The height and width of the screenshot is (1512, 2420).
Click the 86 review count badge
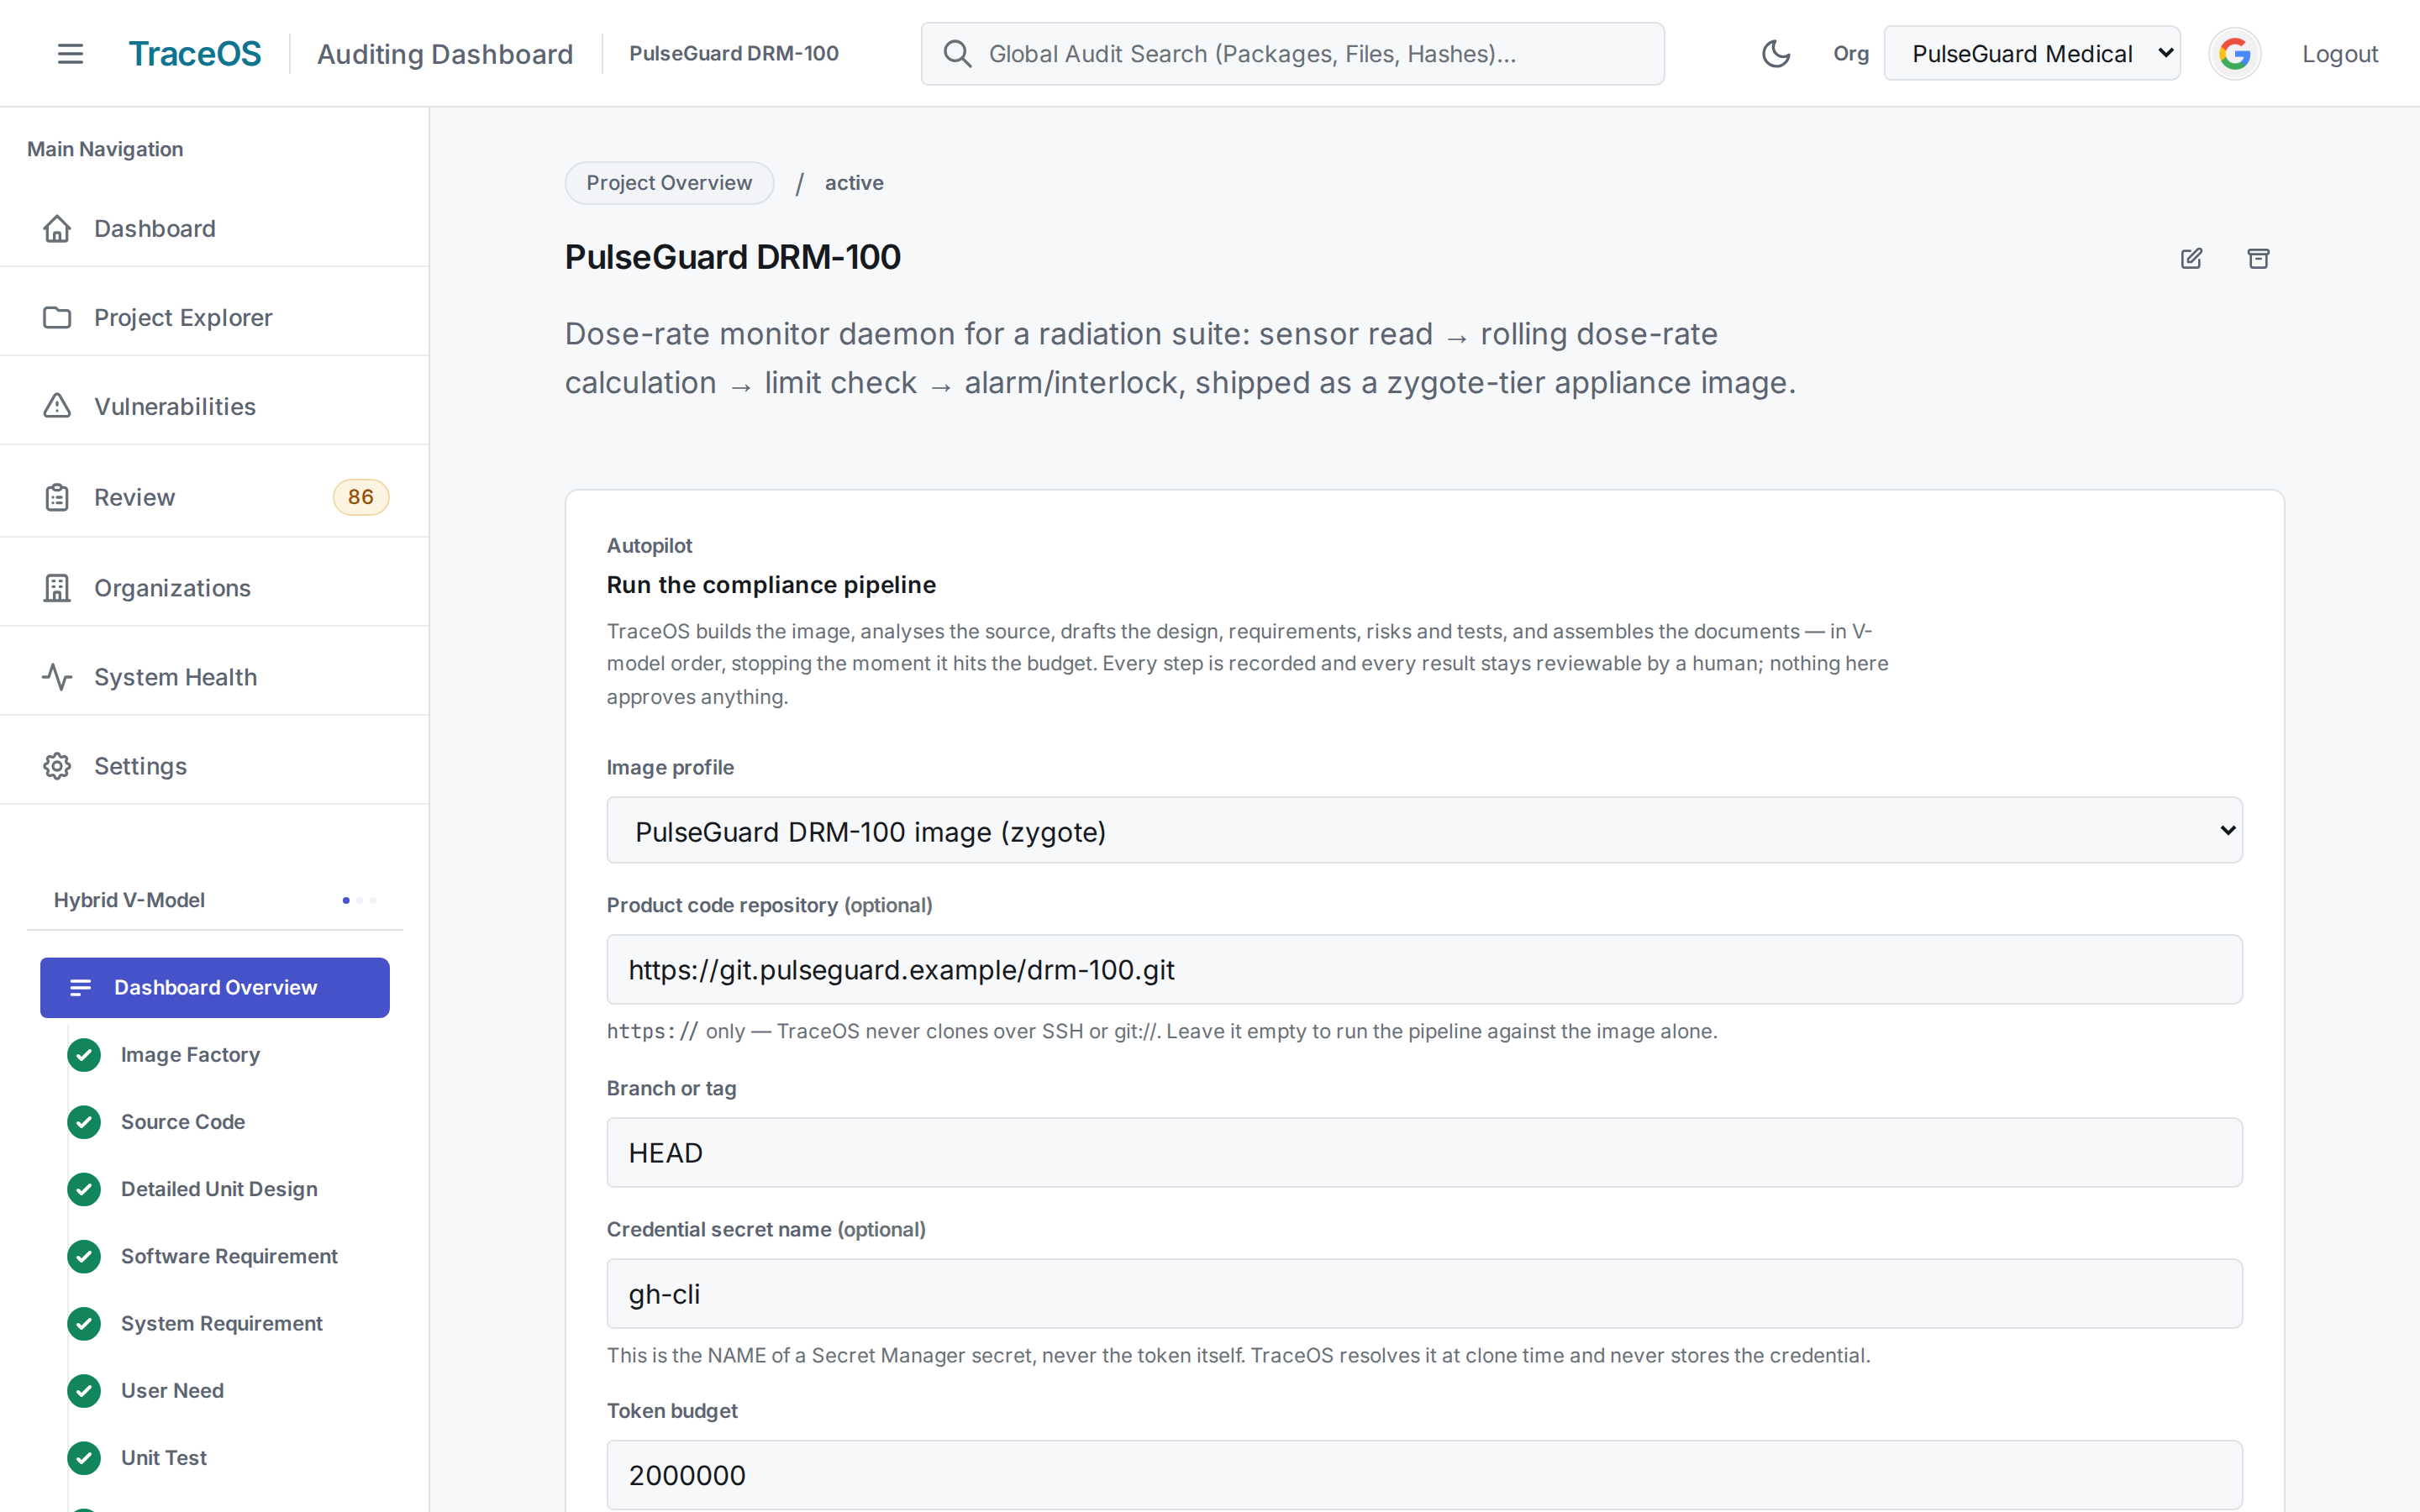361,497
